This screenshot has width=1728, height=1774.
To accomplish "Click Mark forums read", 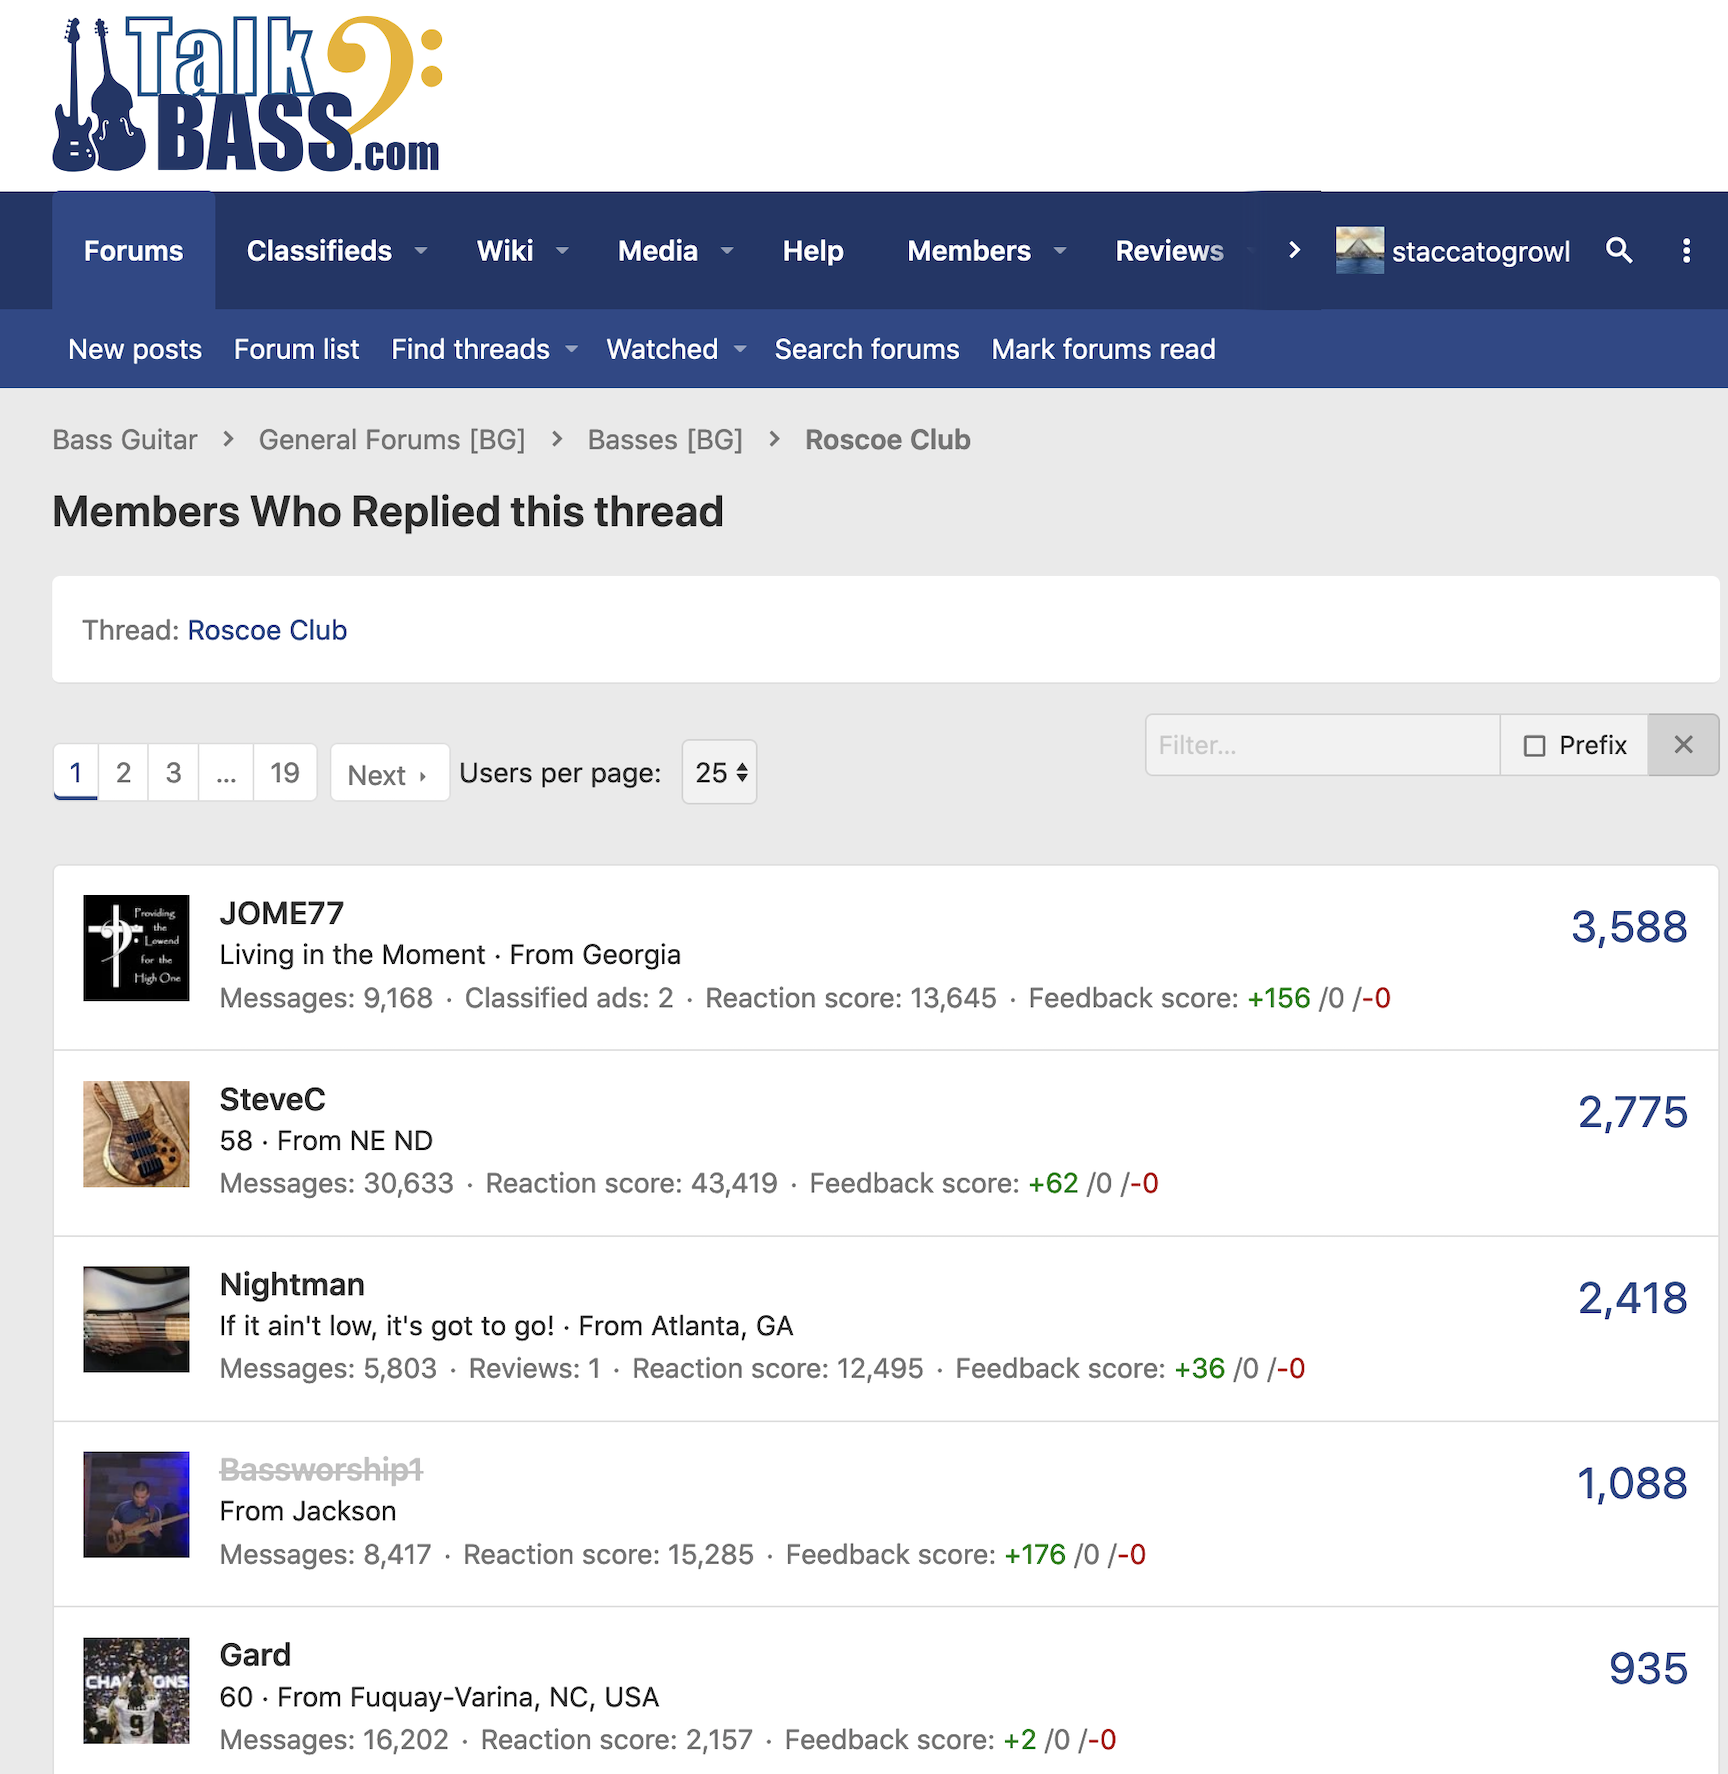I will 1103,349.
